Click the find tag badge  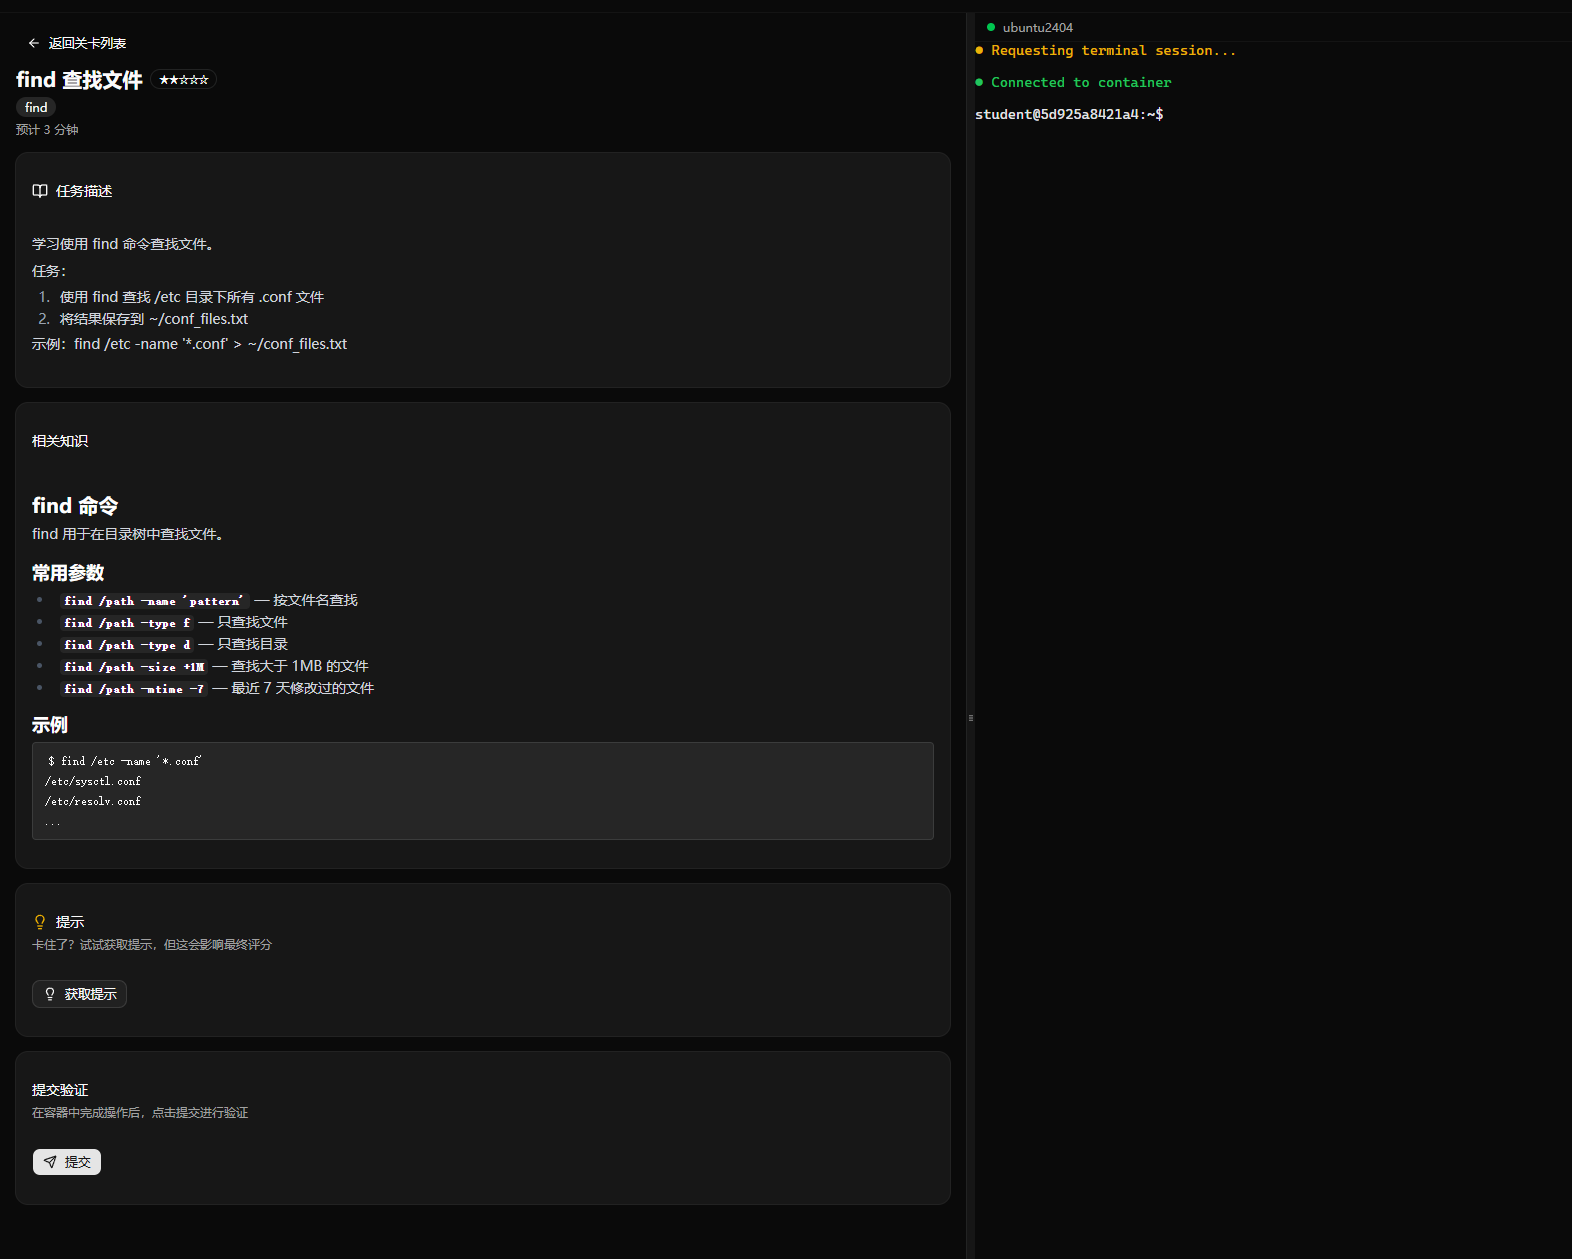point(36,107)
